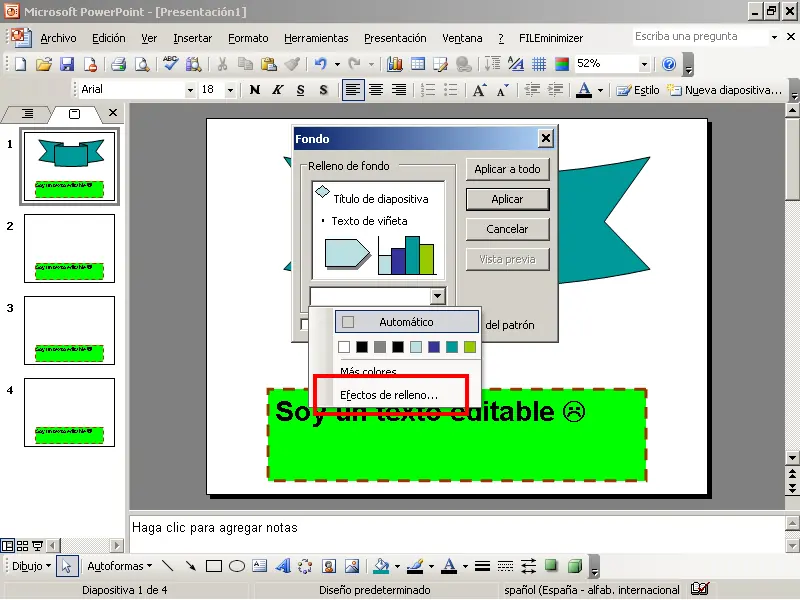800x600 pixels.
Task: Click the Aplicar a todo button
Action: click(507, 169)
